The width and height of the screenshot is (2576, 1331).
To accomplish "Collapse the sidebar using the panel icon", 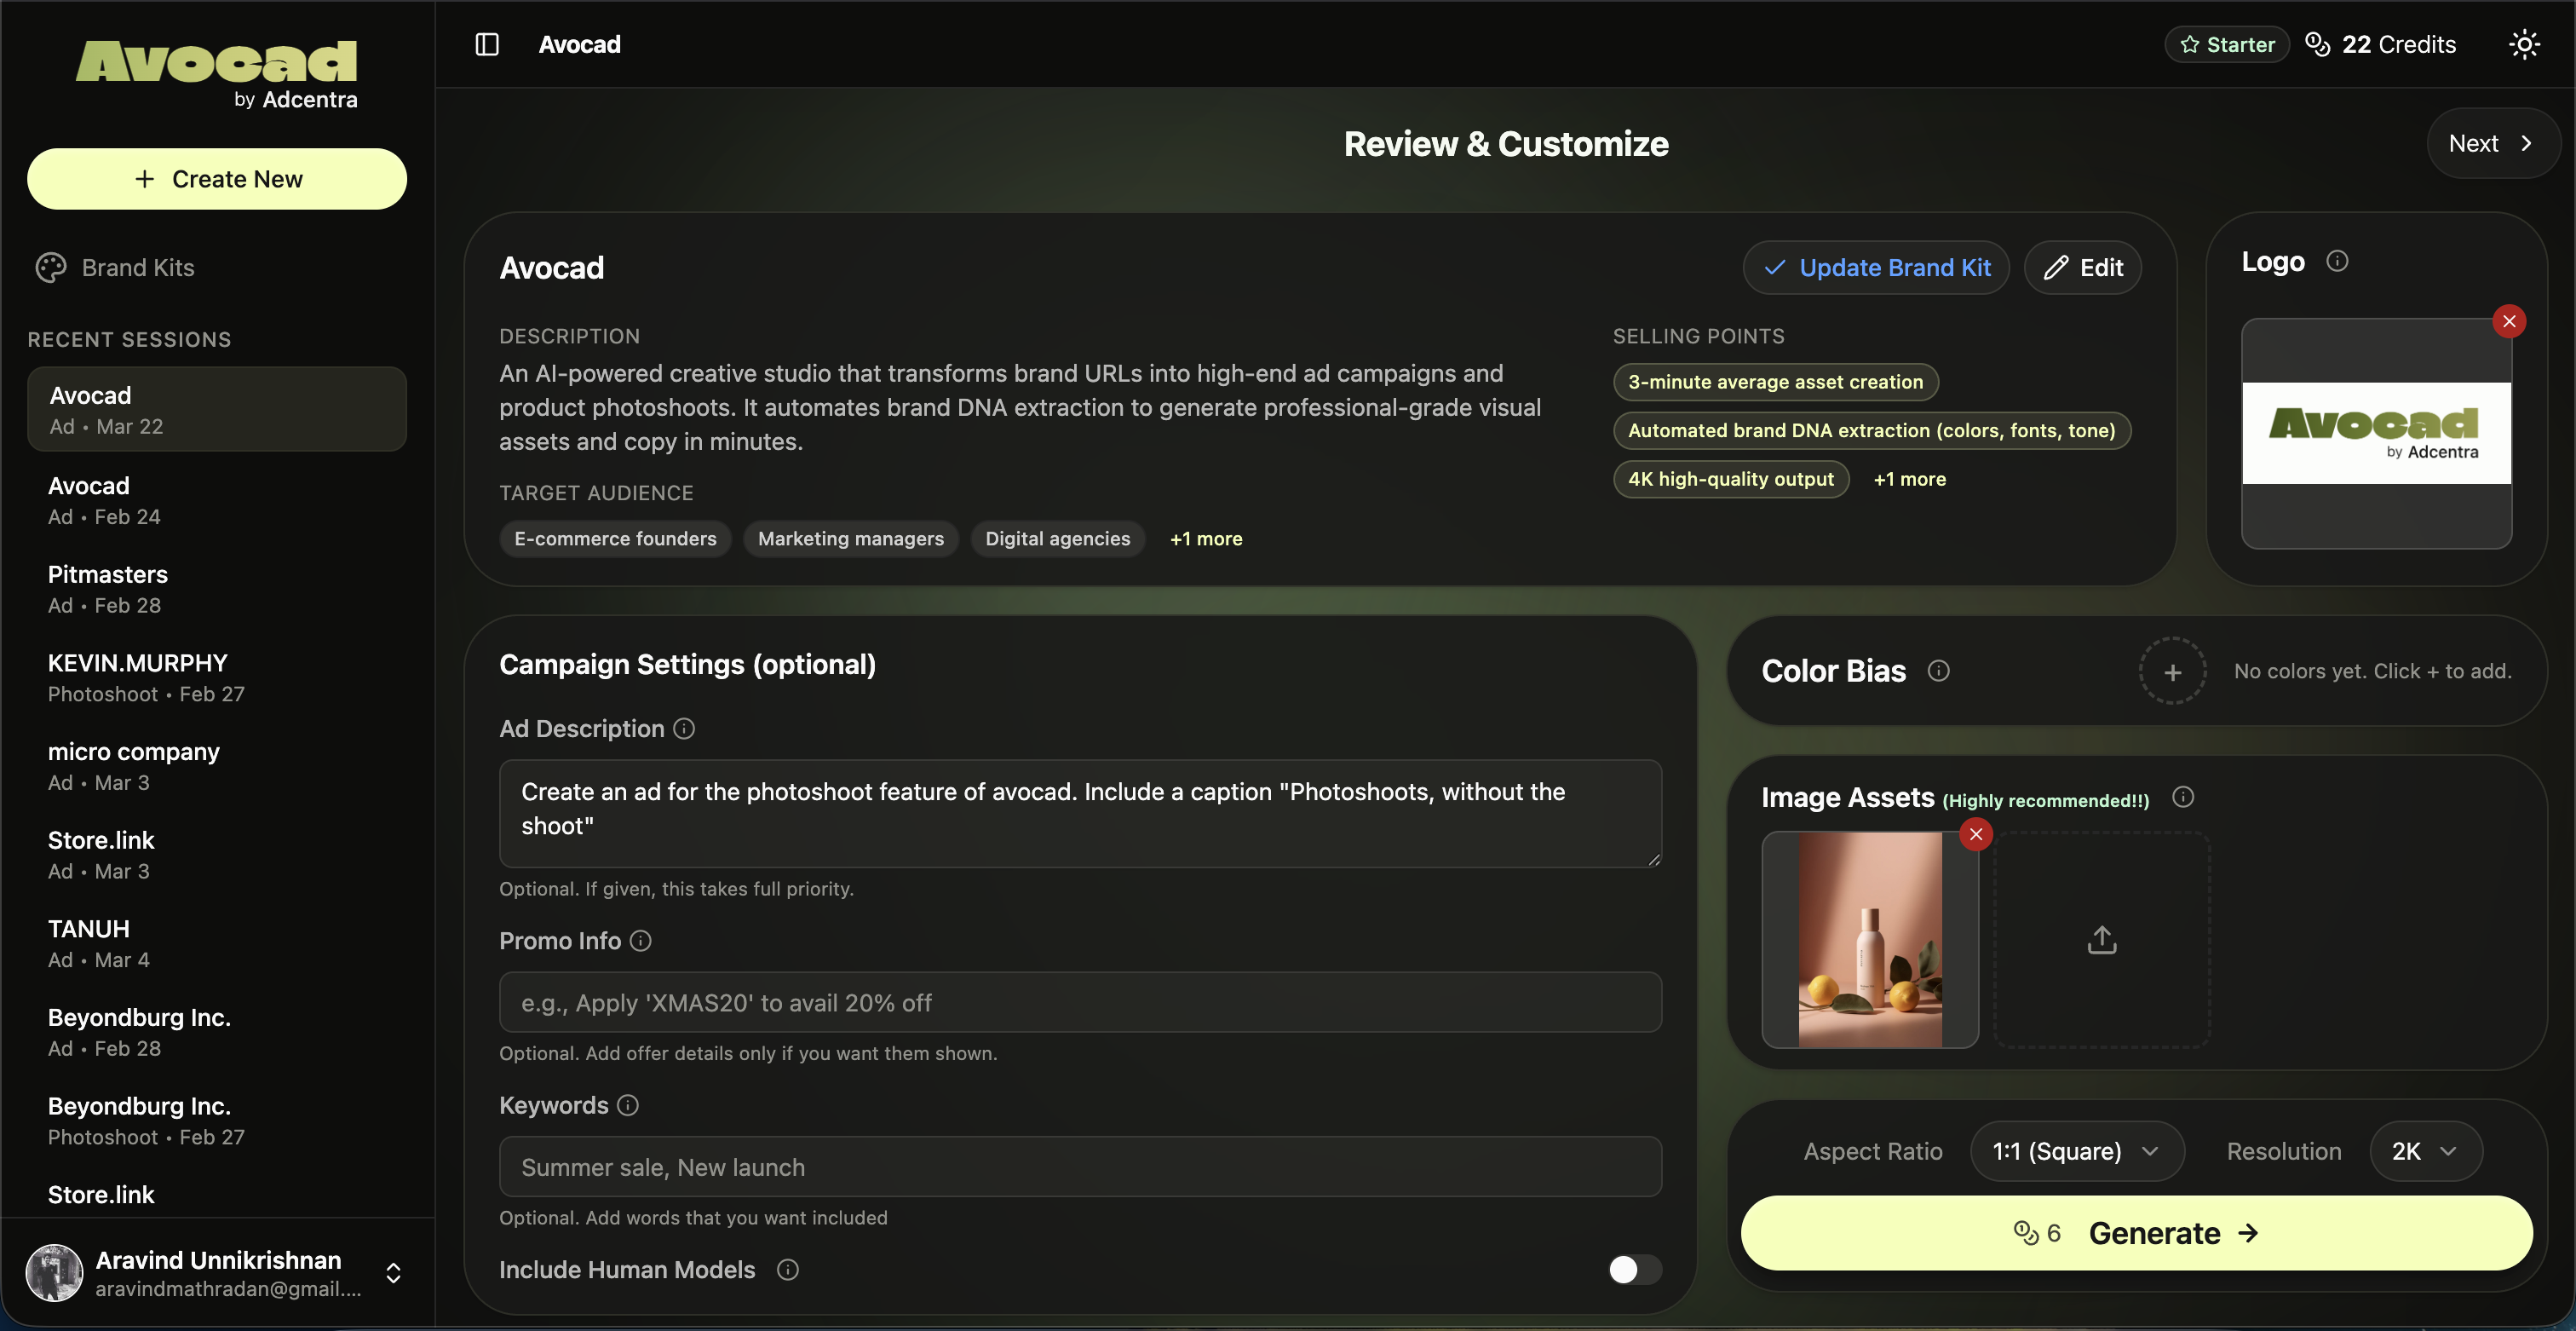I will (x=487, y=44).
